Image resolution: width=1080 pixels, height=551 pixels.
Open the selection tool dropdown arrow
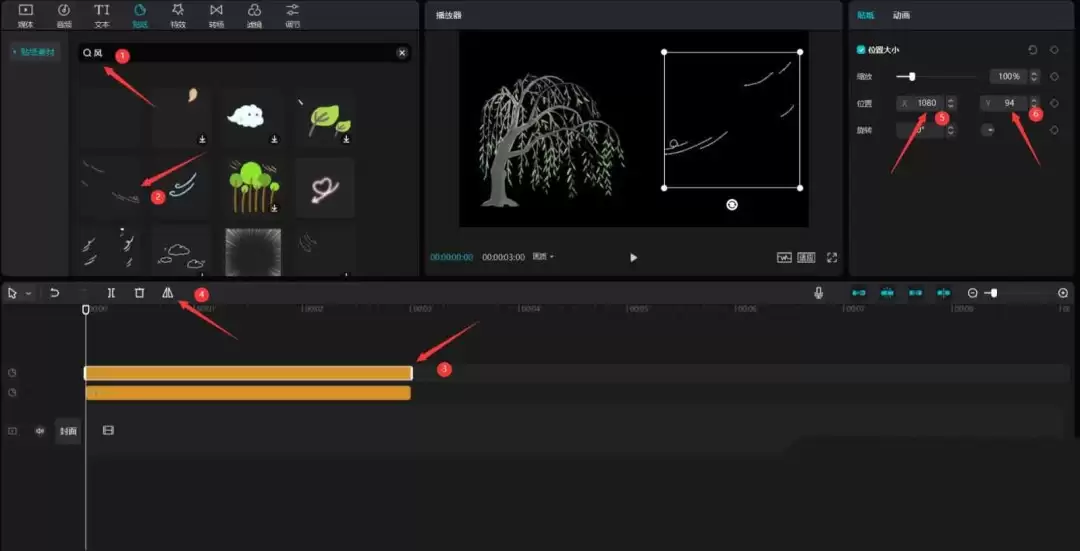[x=28, y=294]
